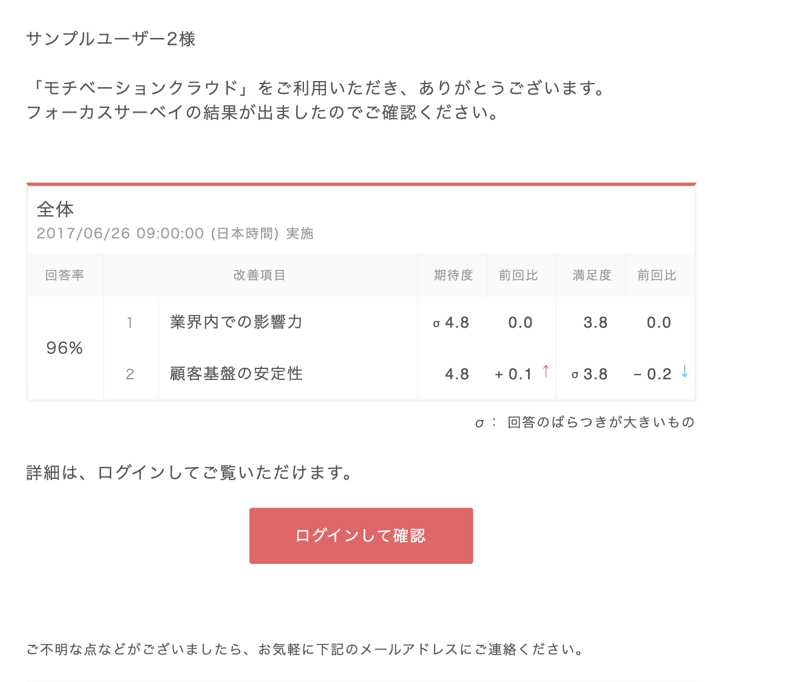Click the 96% 回答率 value
Viewport: 804px width, 682px height.
(x=63, y=346)
